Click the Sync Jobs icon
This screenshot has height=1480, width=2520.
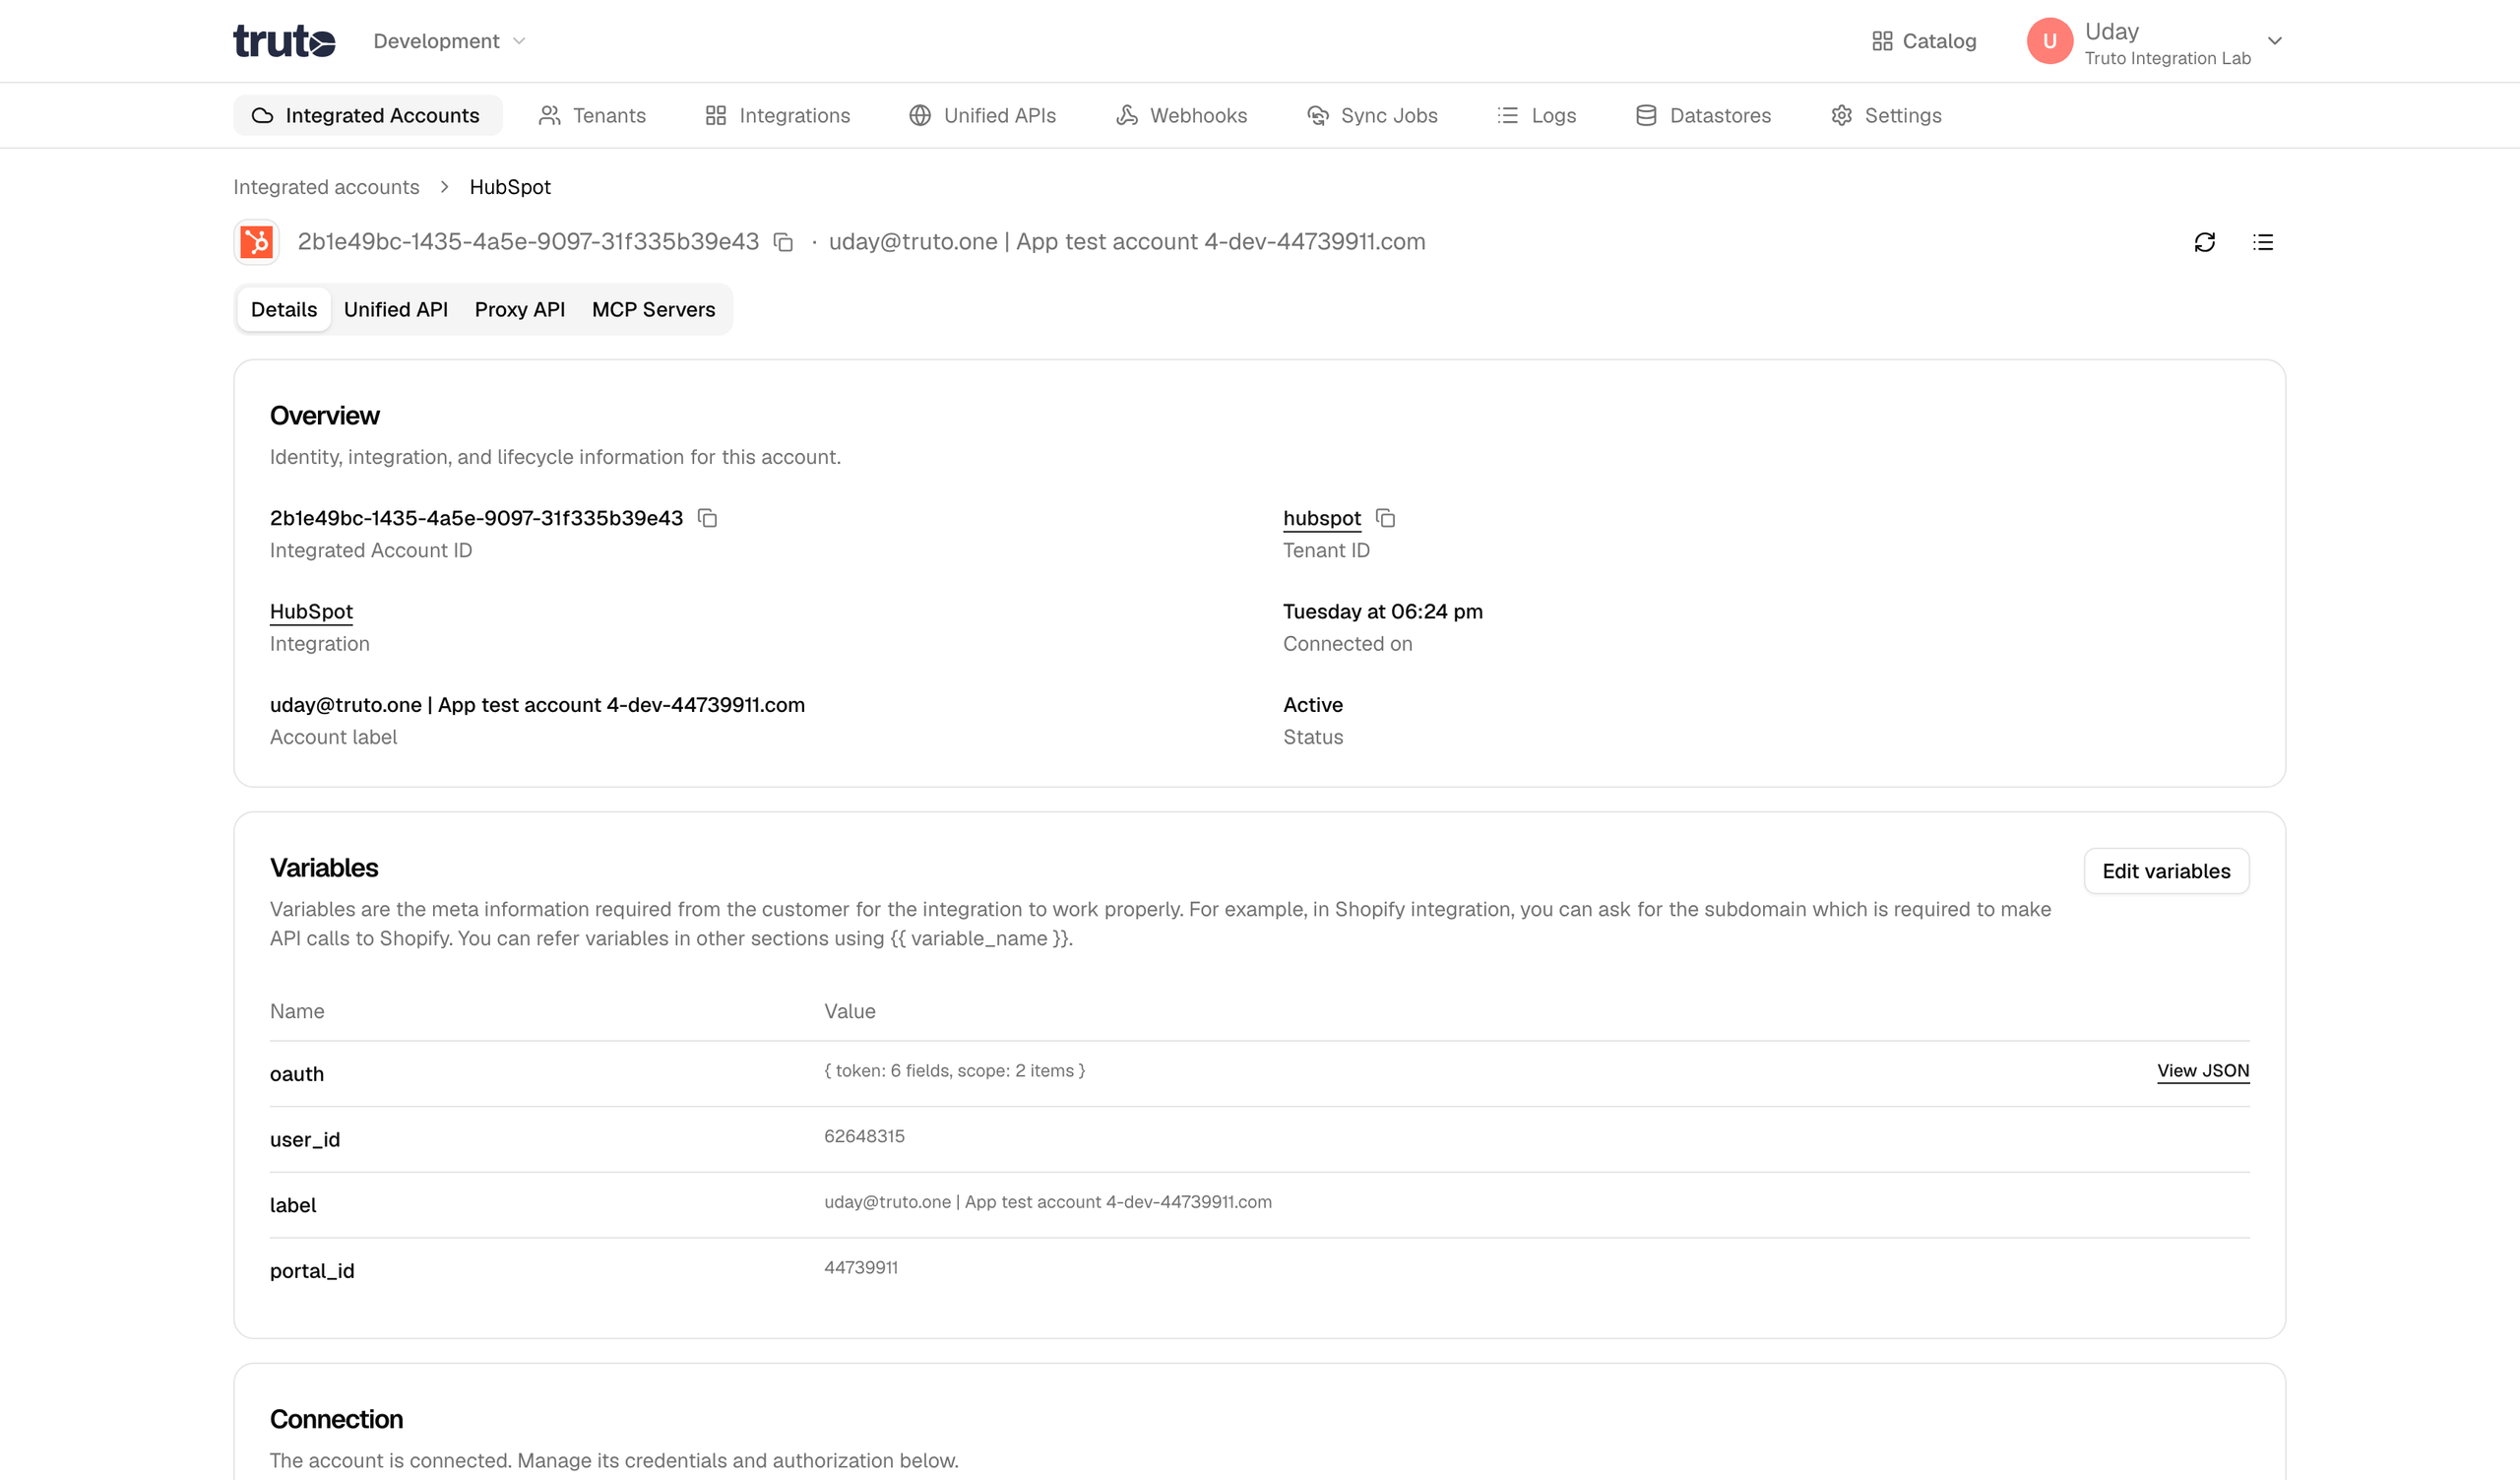[x=1318, y=115]
